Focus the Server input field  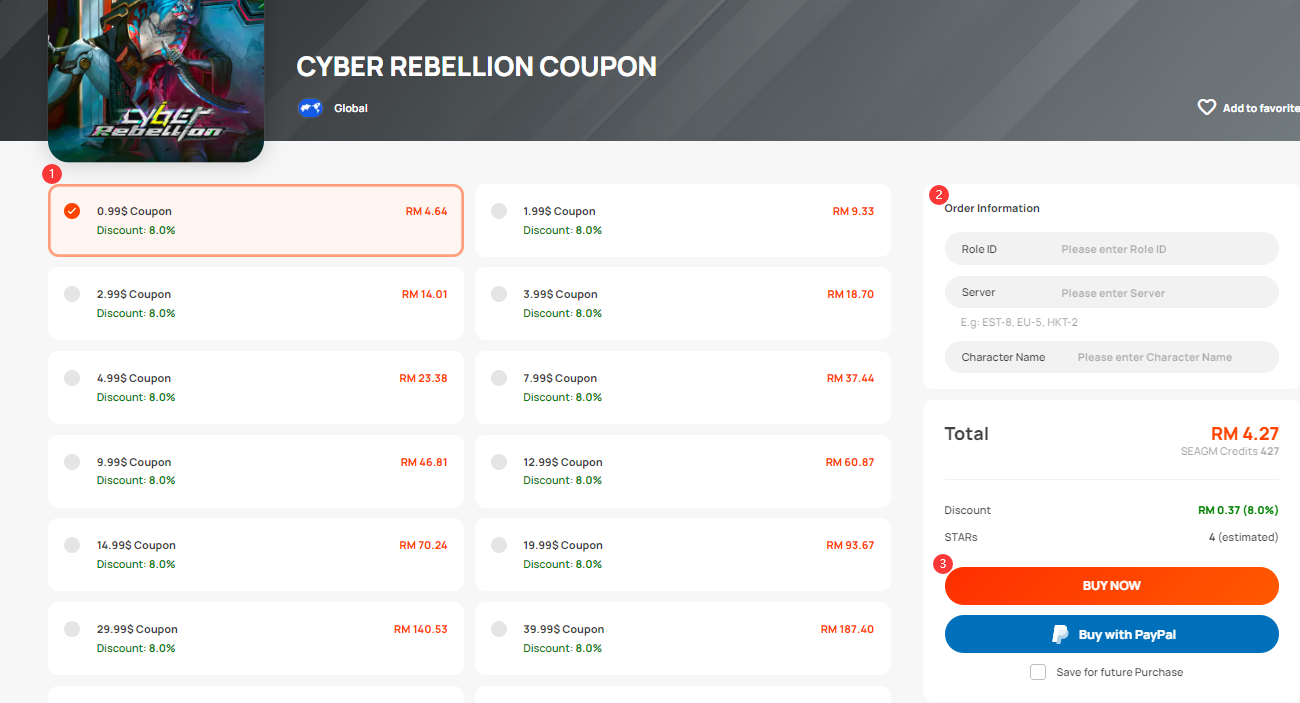1112,293
